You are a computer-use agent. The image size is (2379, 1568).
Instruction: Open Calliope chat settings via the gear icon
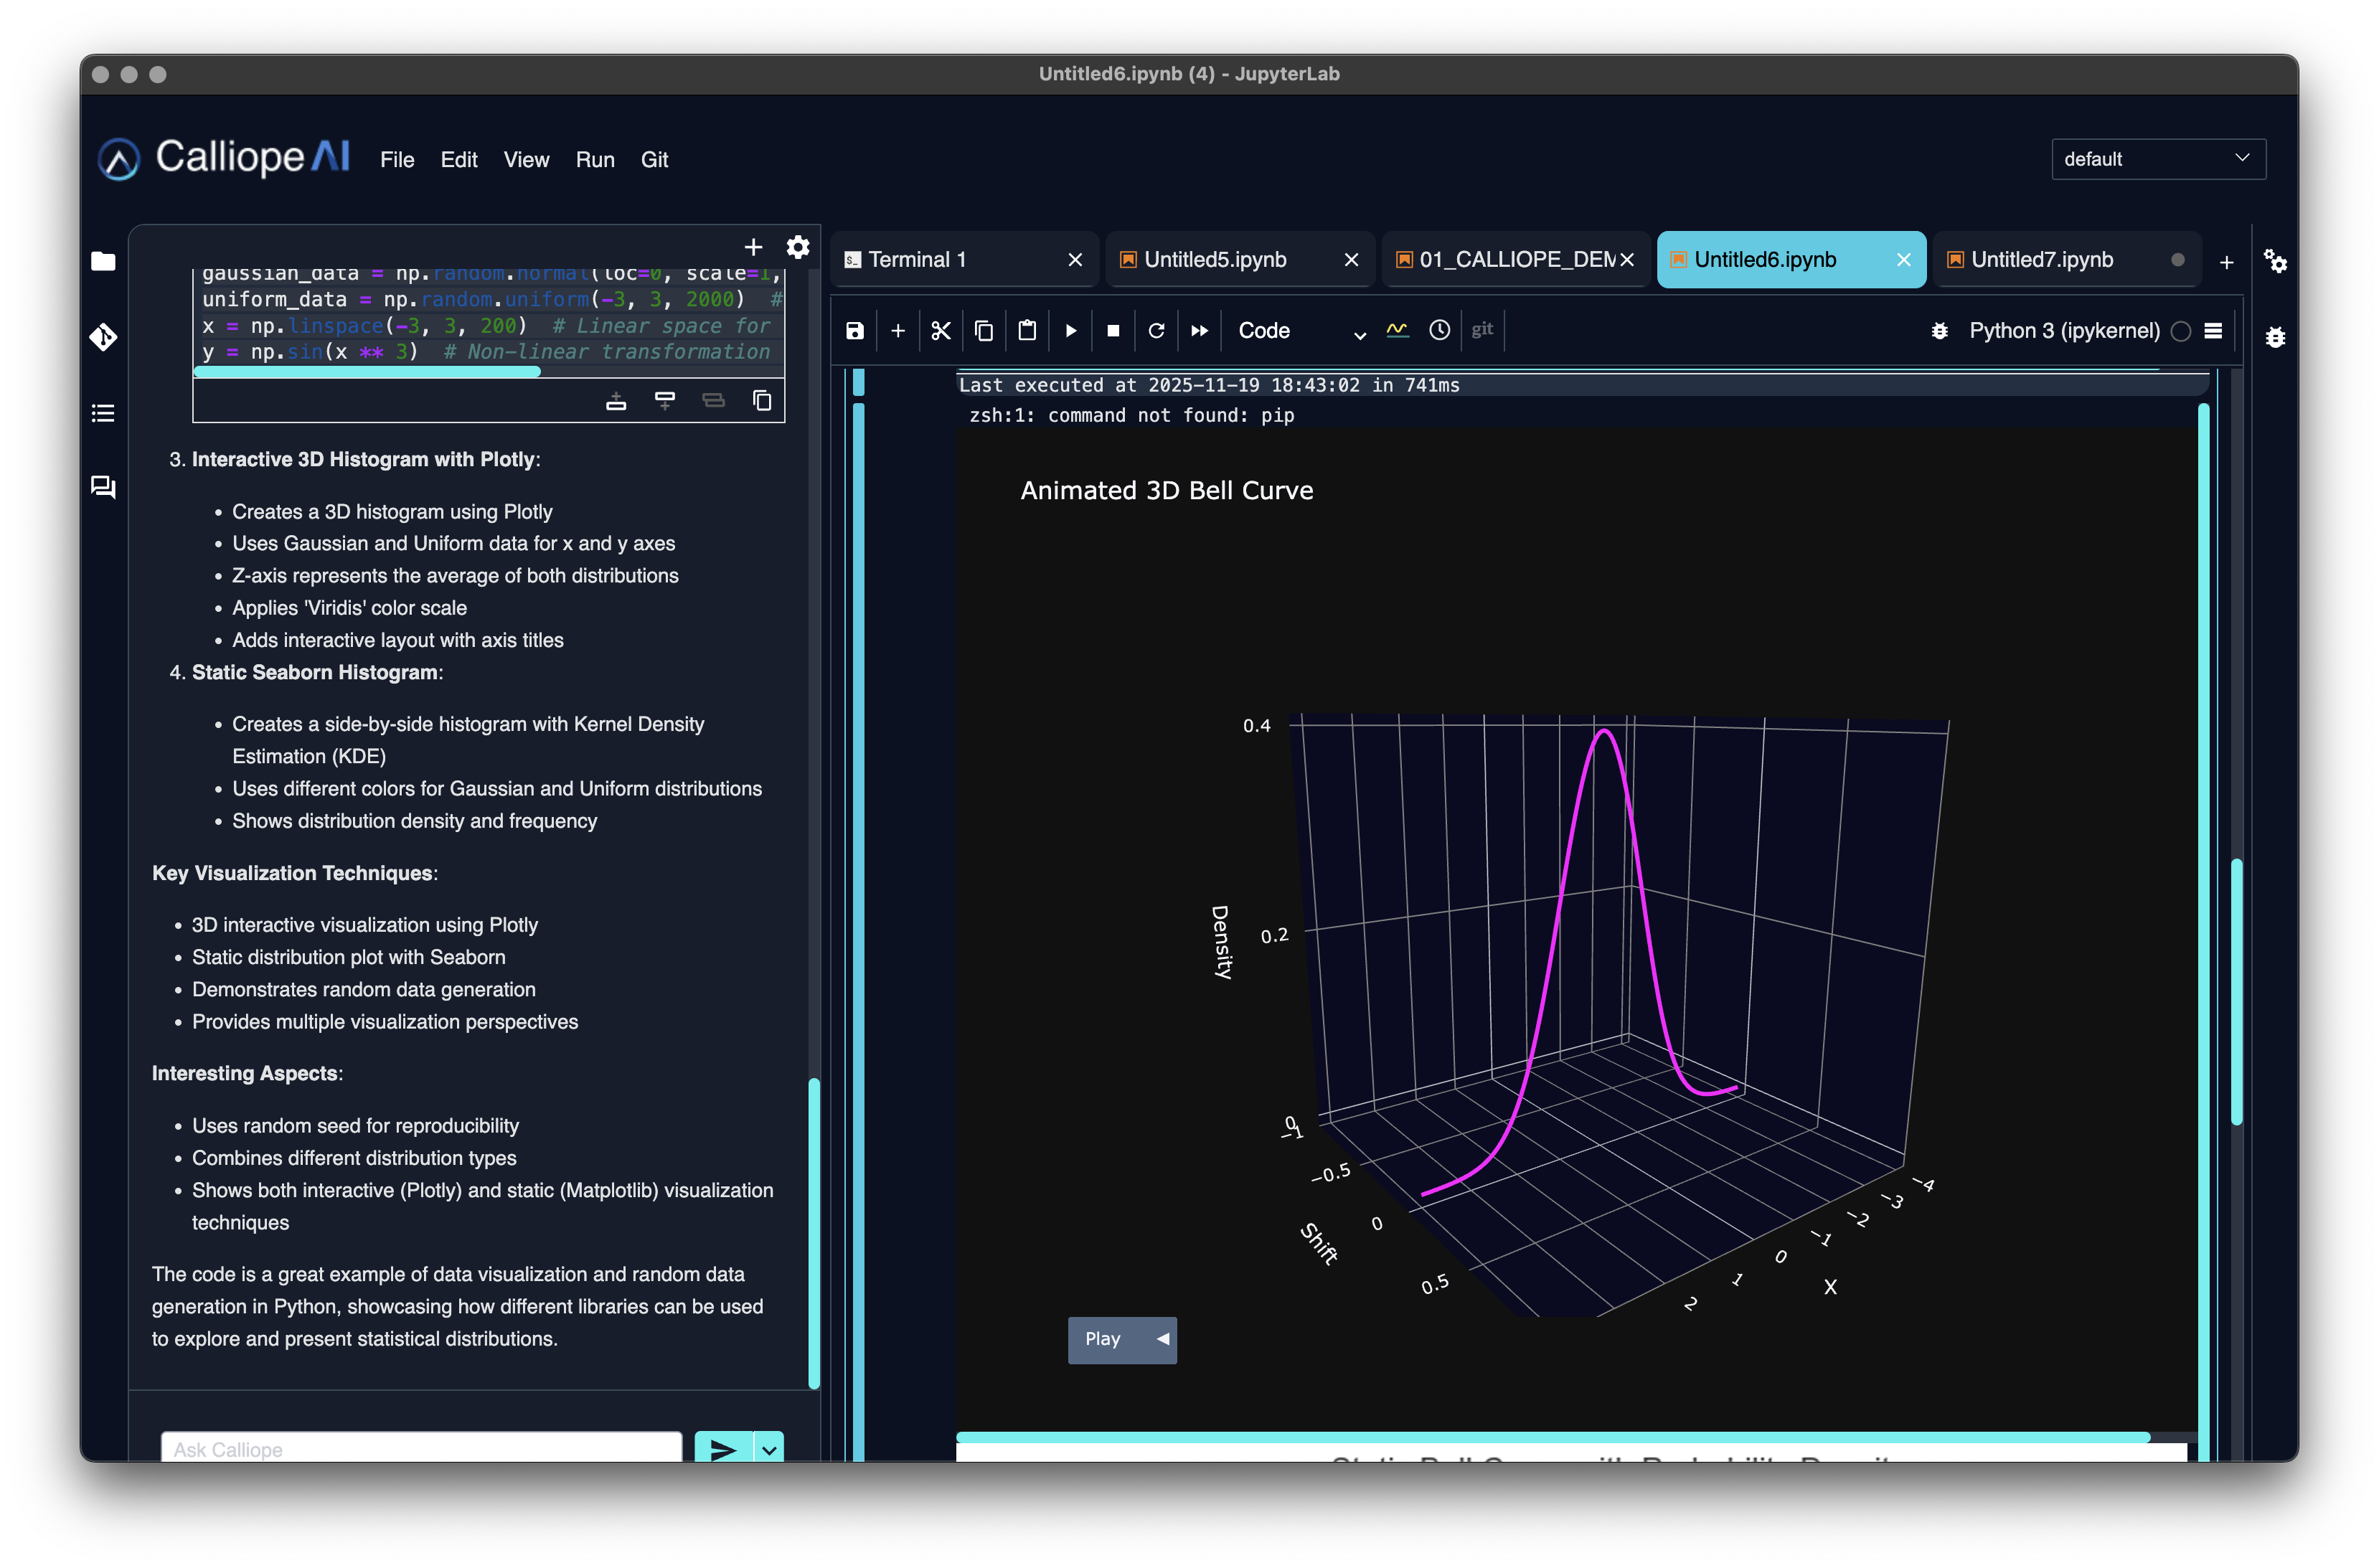798,247
